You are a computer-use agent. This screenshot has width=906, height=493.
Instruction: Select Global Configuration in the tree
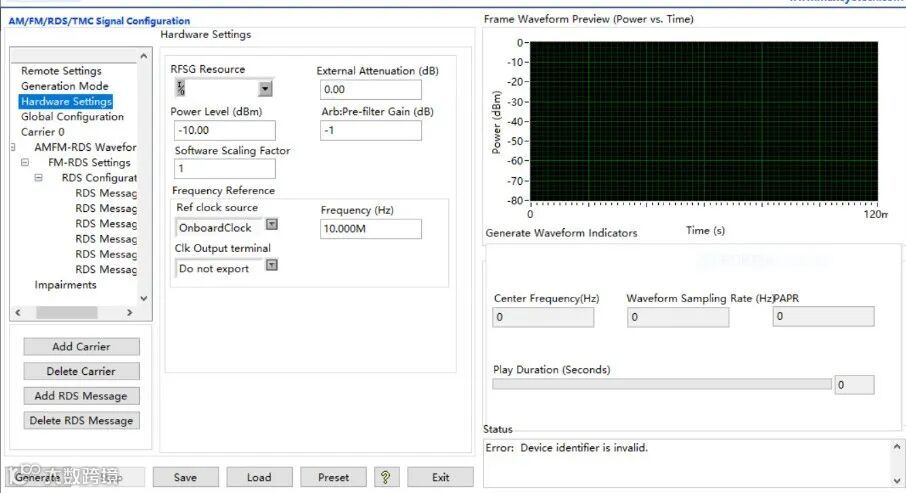[x=72, y=117]
